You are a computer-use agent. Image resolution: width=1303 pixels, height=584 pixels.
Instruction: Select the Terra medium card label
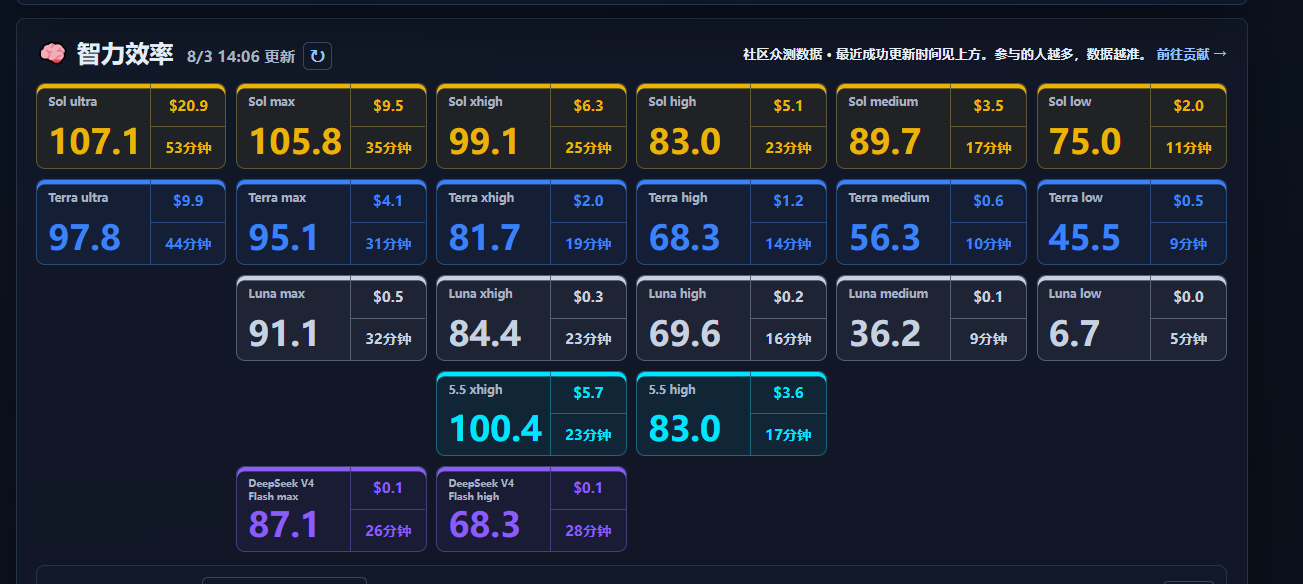pyautogui.click(x=889, y=198)
